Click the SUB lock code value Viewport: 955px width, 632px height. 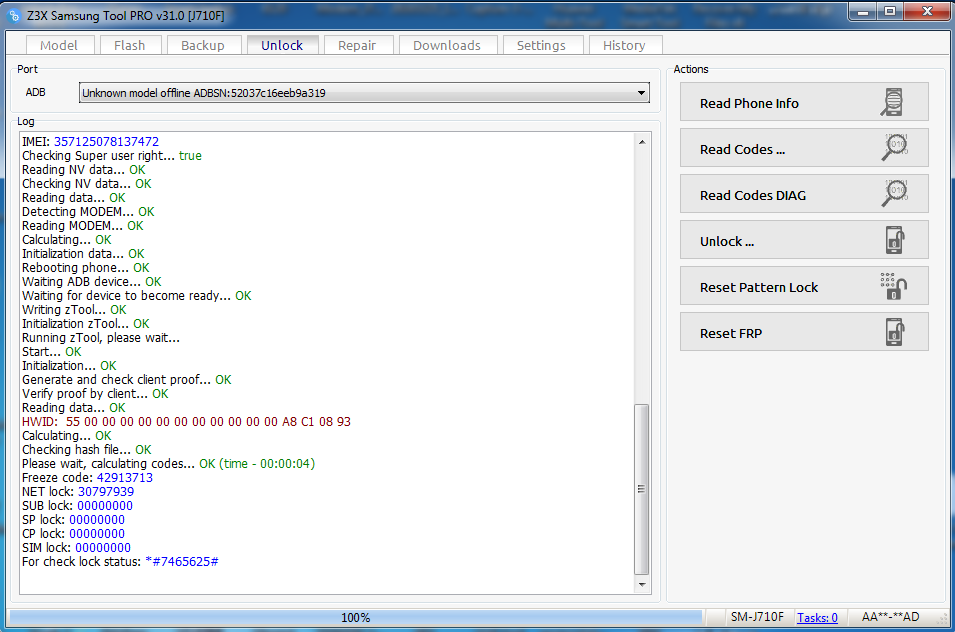point(105,505)
